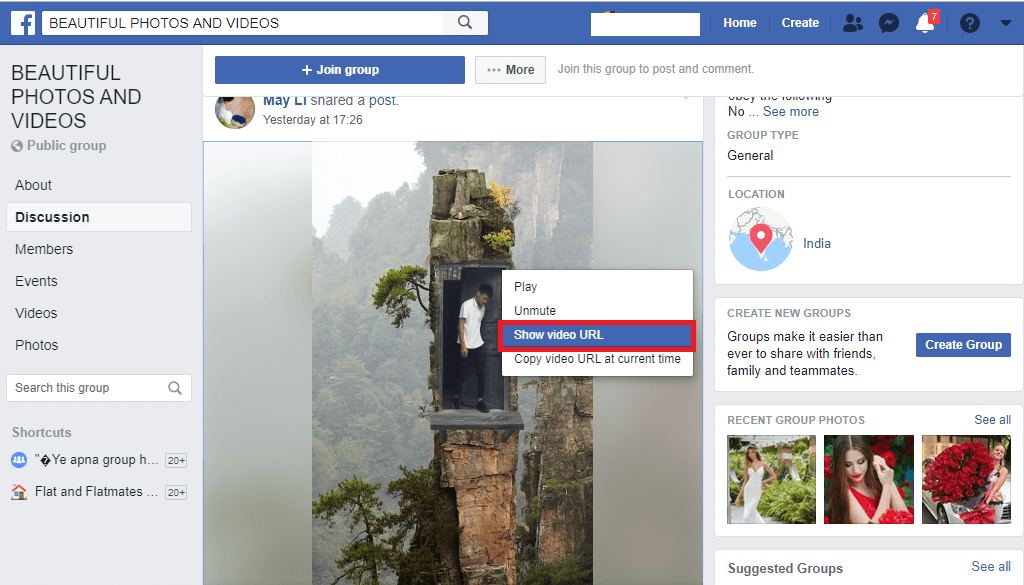The height and width of the screenshot is (585, 1024).
Task: Click the group title Beautiful Photos and Videos
Action: tap(76, 97)
